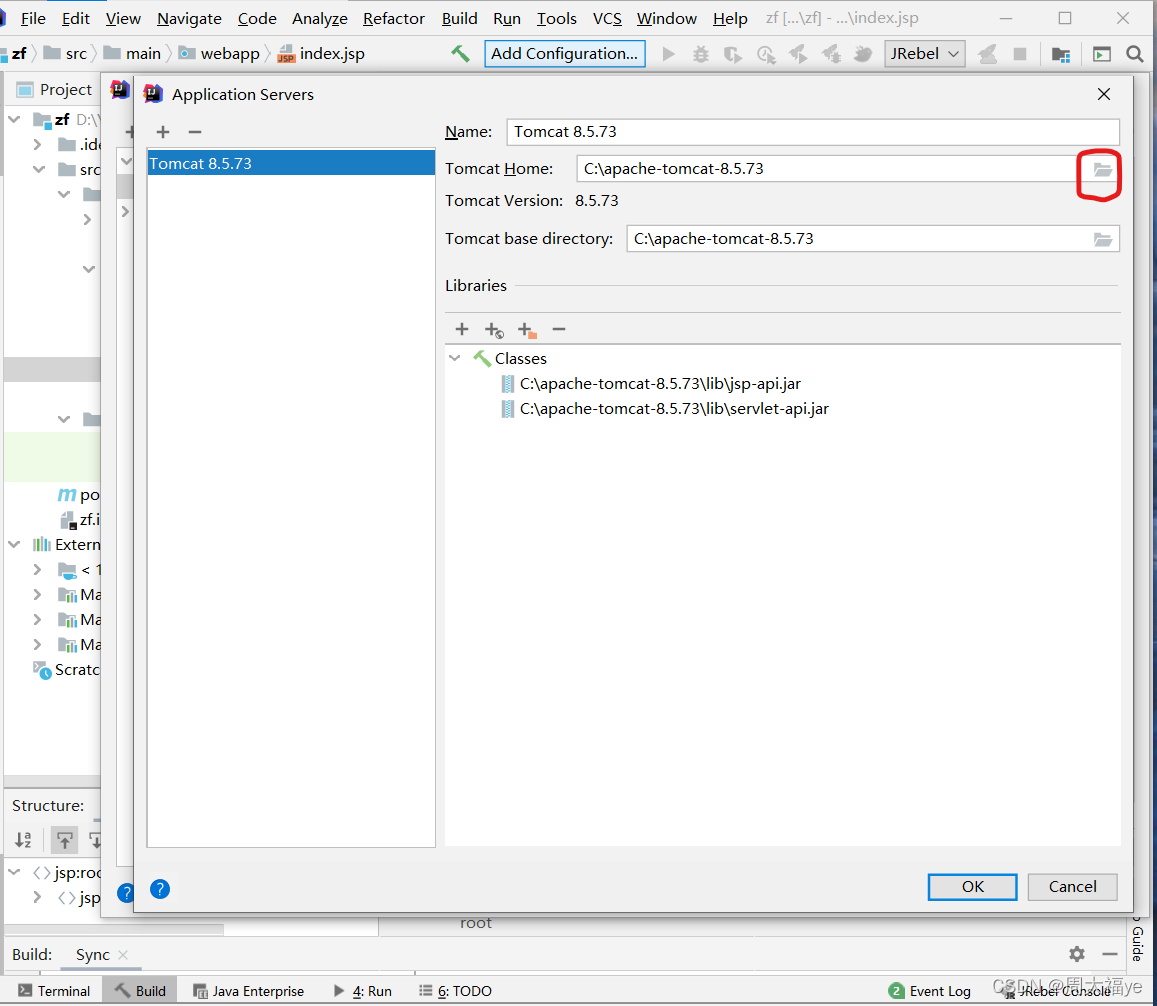Run with Coverage toolbar icon
This screenshot has width=1157, height=1006.
pyautogui.click(x=733, y=55)
